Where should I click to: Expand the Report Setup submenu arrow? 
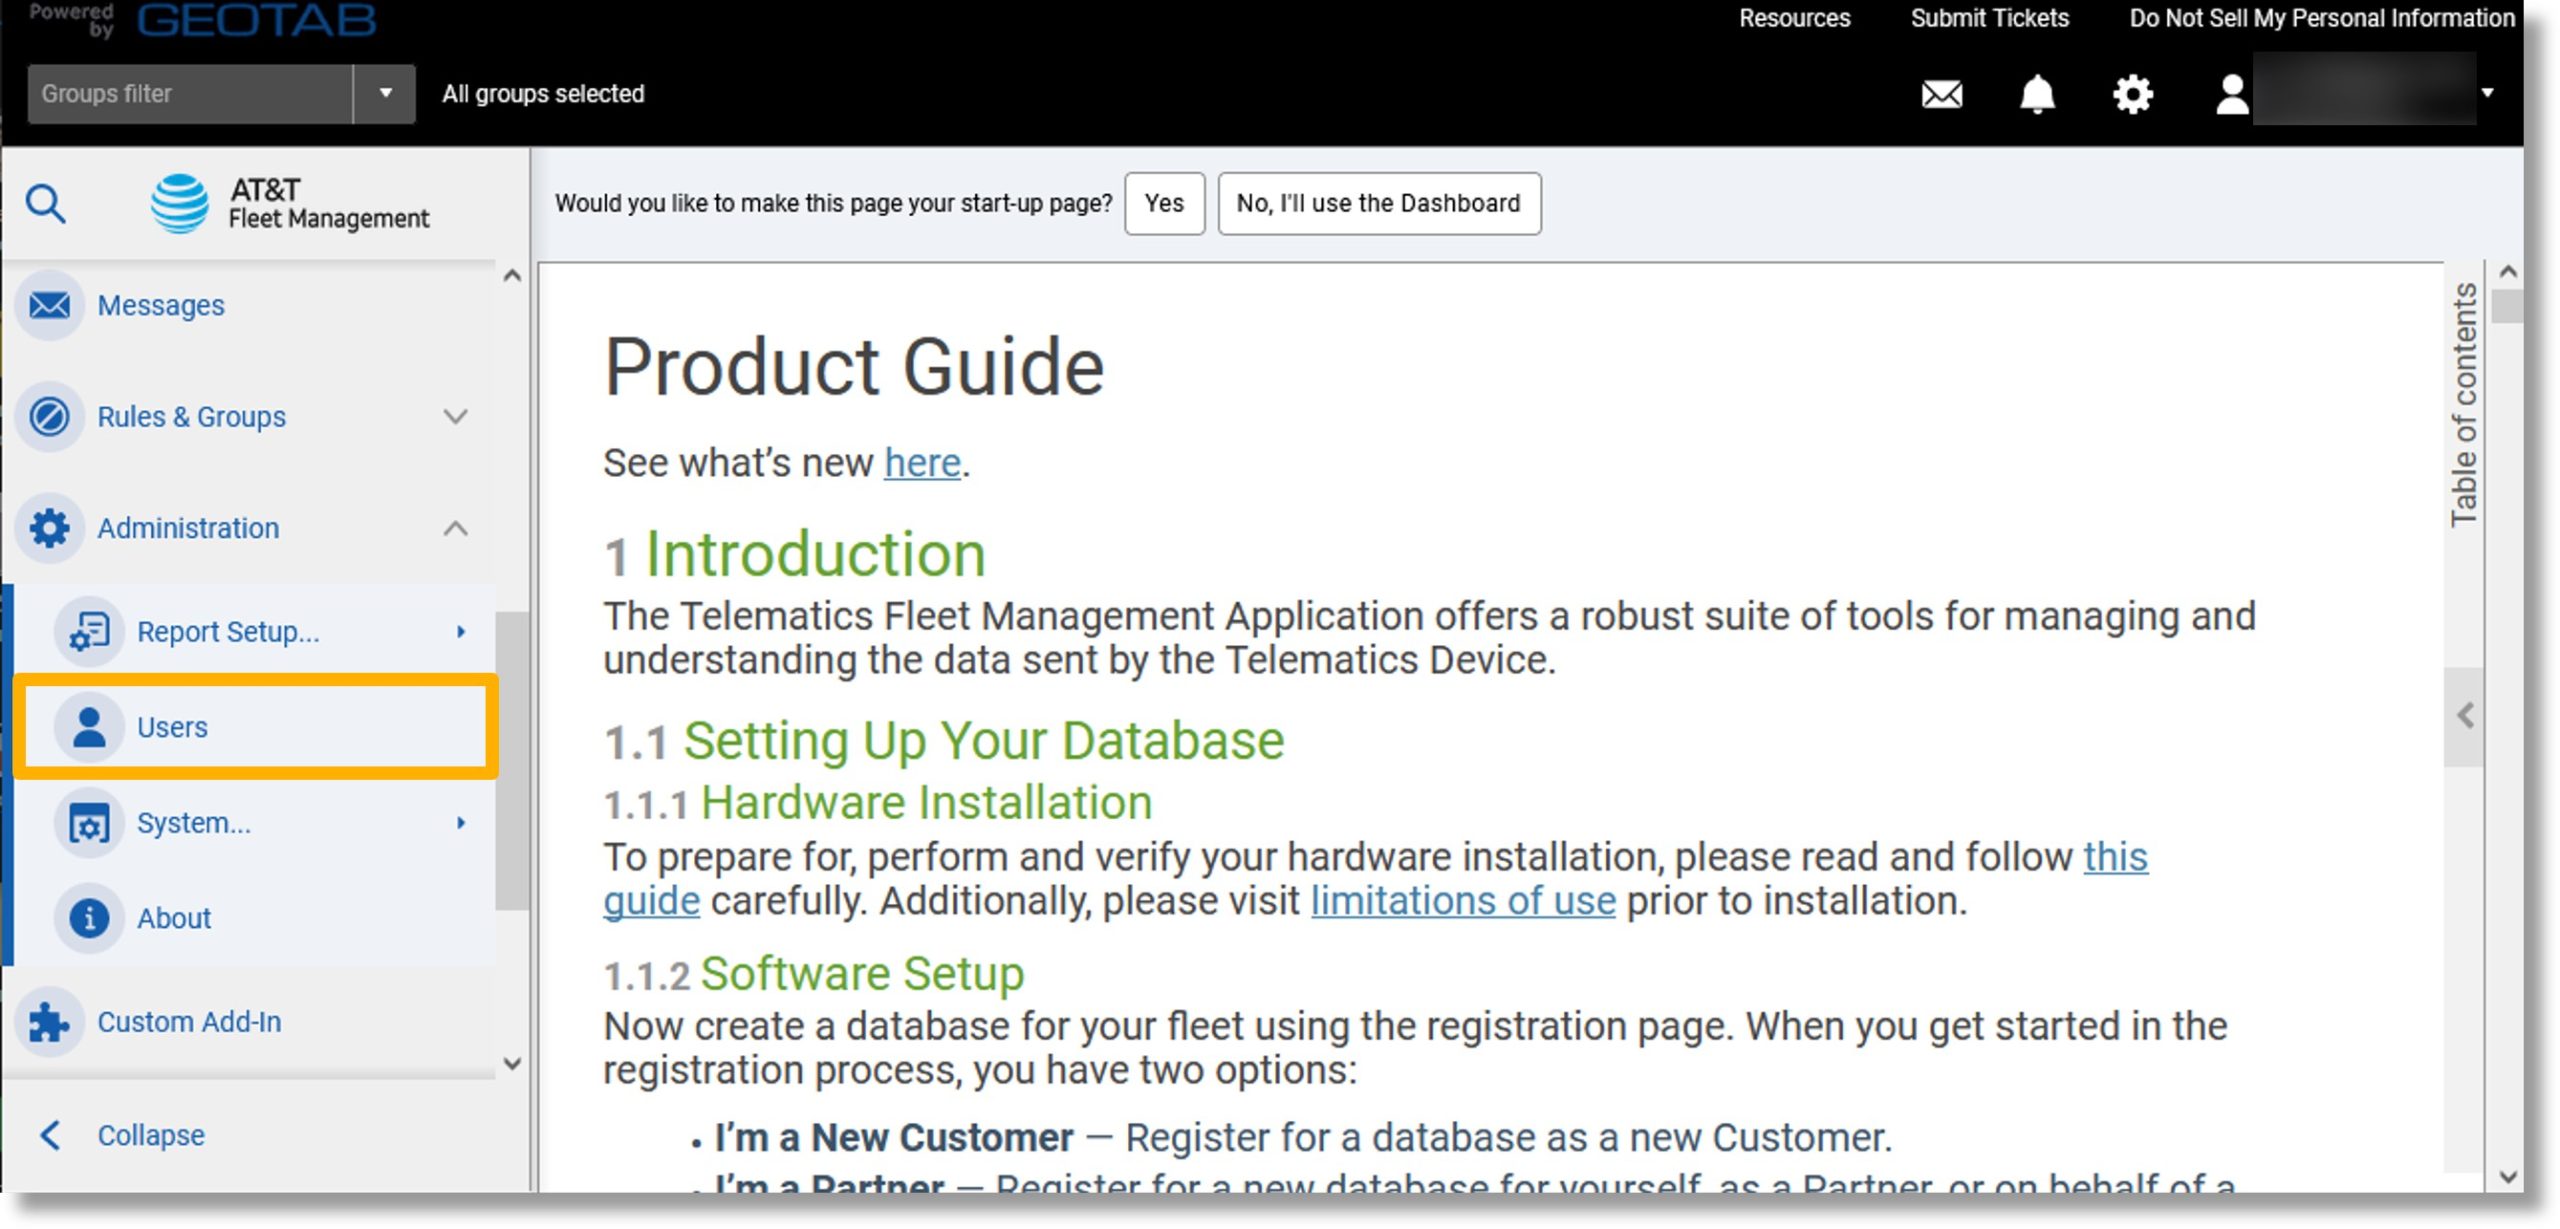(460, 630)
